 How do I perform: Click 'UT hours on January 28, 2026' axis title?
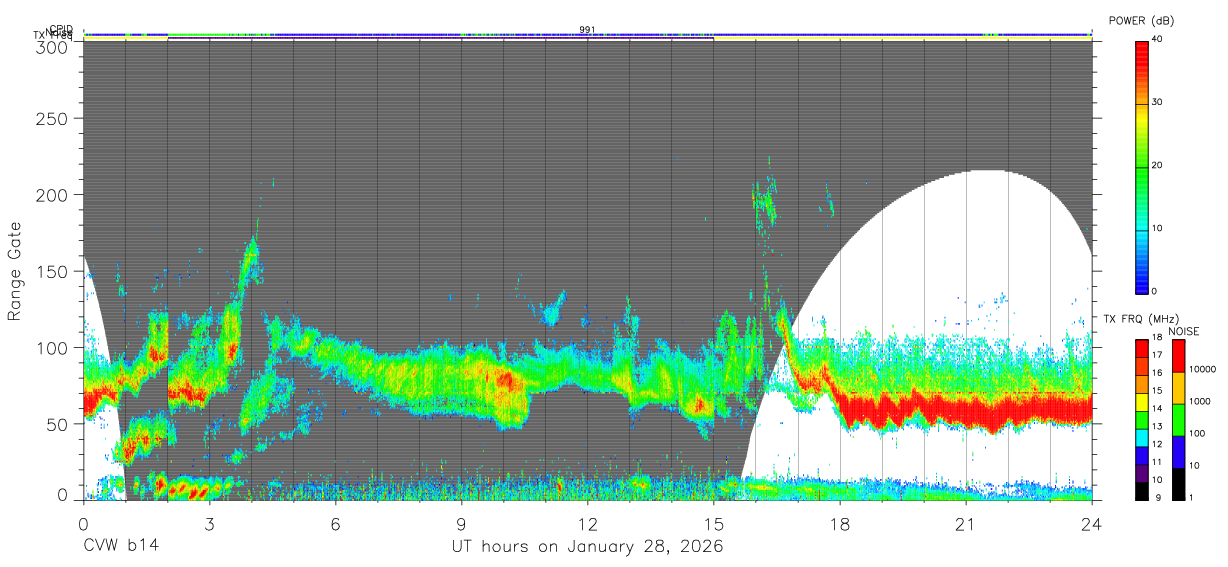click(587, 548)
